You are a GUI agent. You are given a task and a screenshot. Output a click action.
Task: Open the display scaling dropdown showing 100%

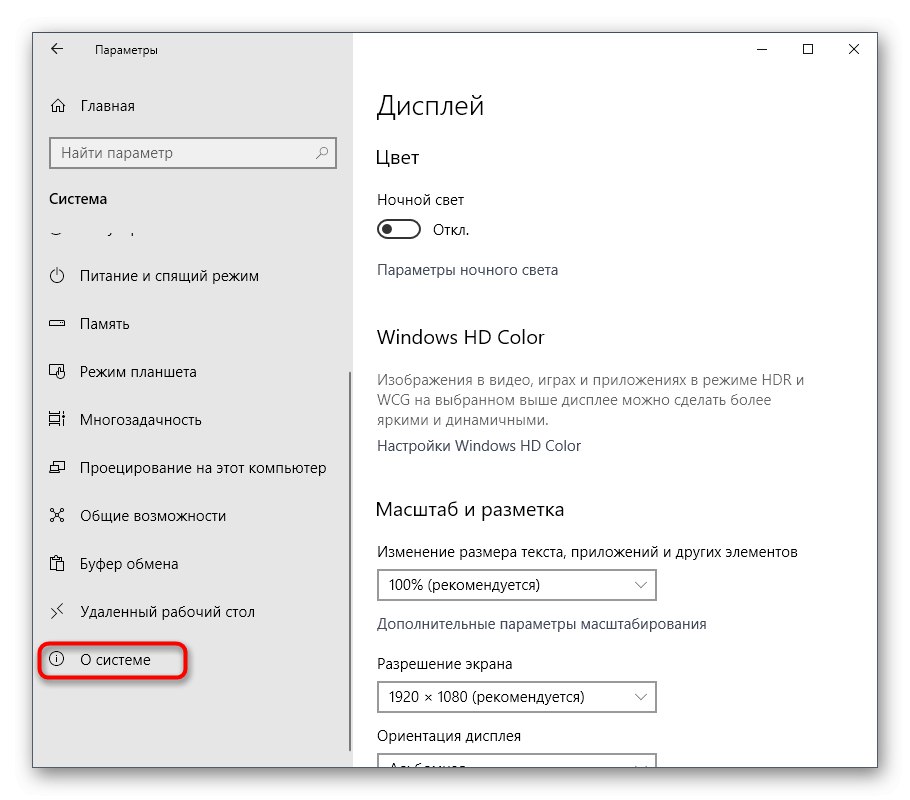click(516, 585)
